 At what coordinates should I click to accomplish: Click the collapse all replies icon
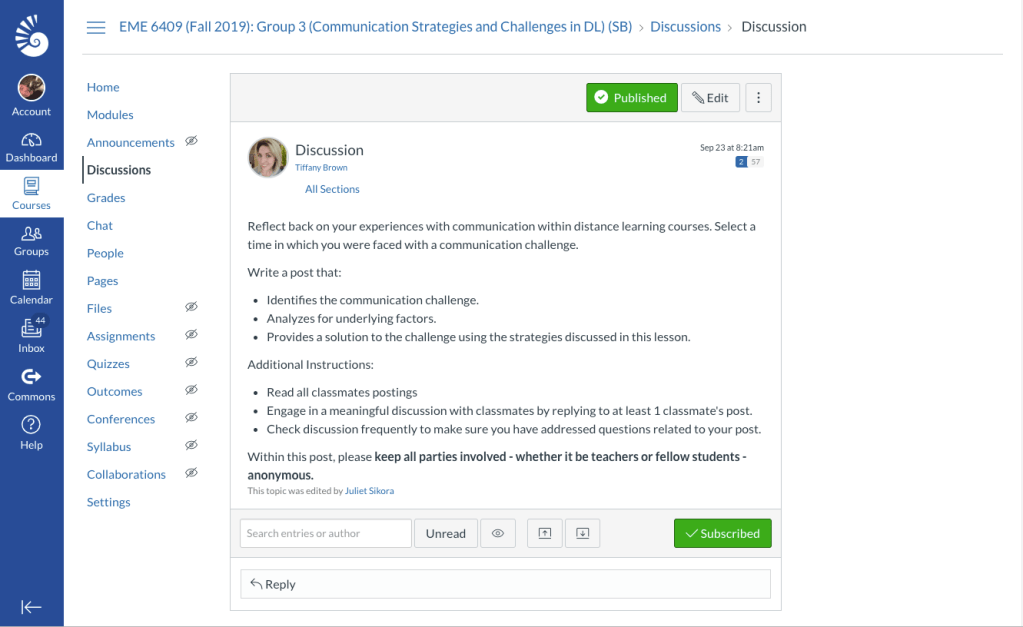point(544,533)
